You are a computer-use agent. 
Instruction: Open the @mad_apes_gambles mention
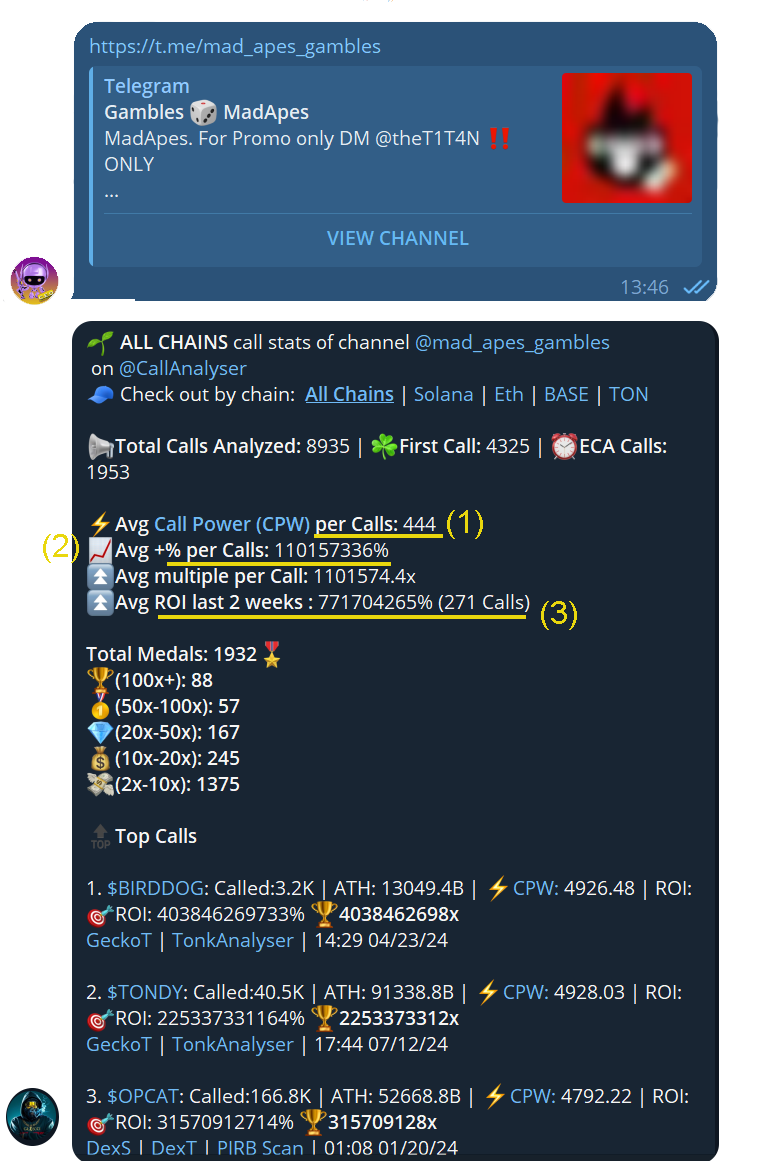point(512,343)
